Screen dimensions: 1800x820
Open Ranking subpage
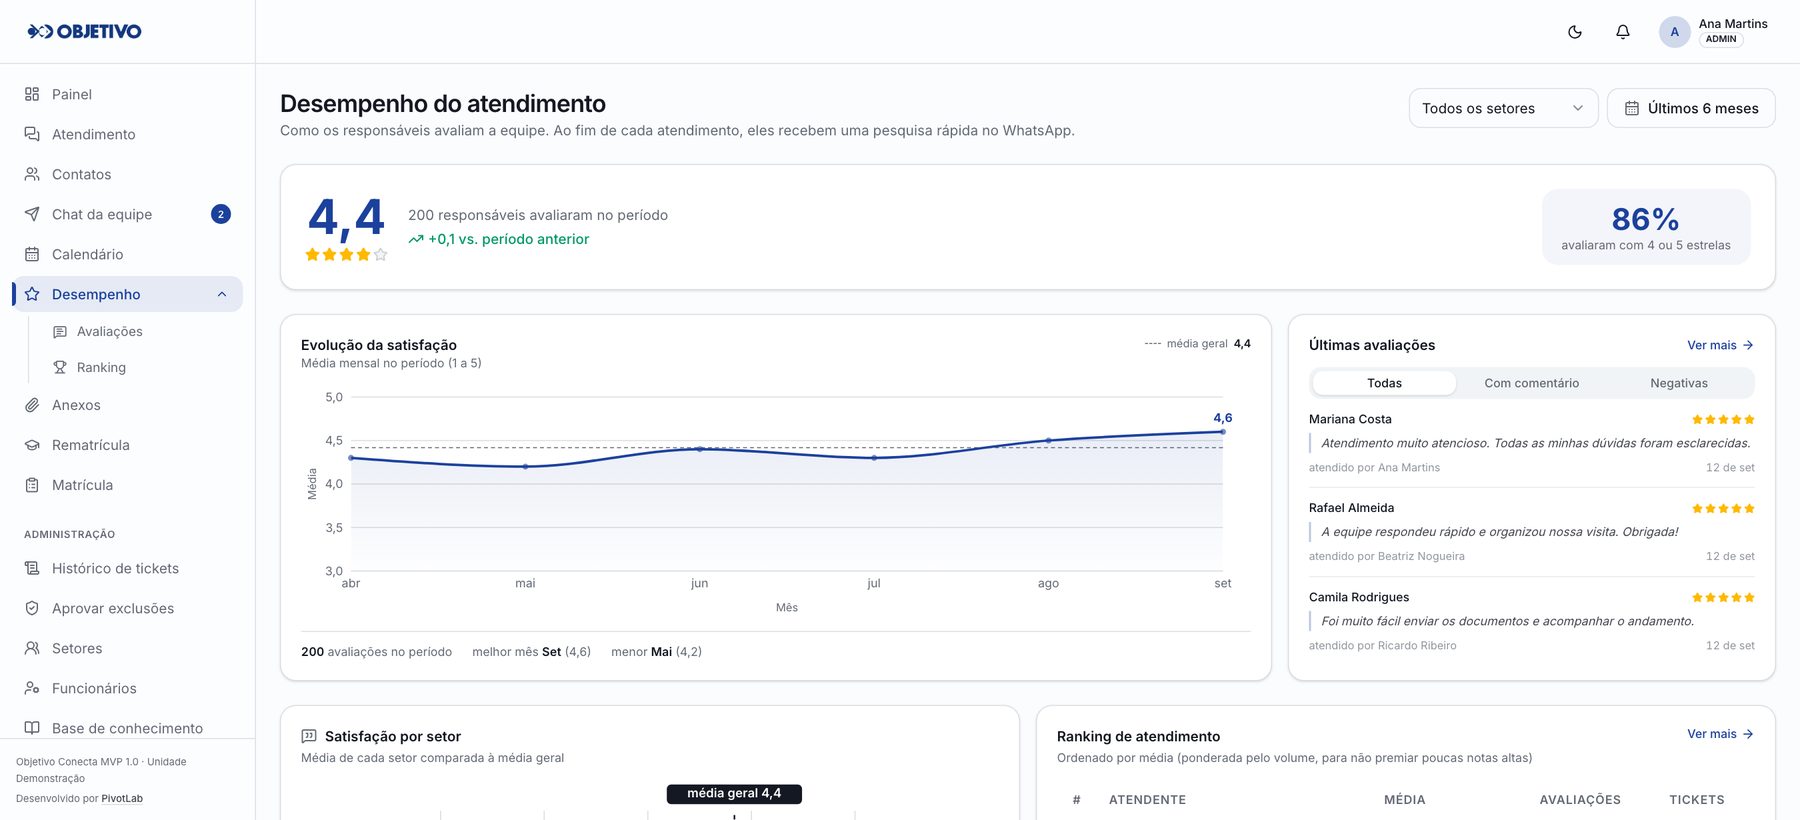point(141,367)
